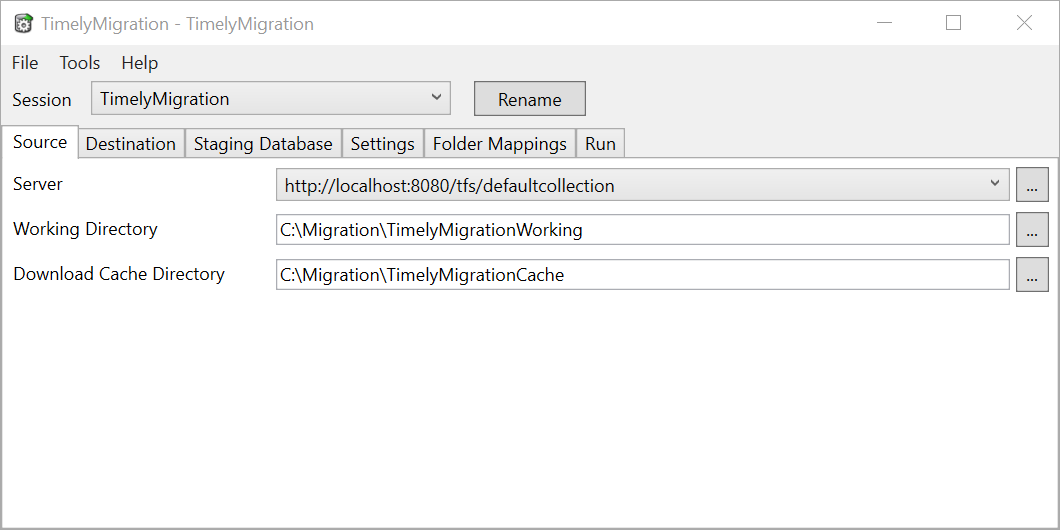Switch to the Destination tab

[131, 143]
